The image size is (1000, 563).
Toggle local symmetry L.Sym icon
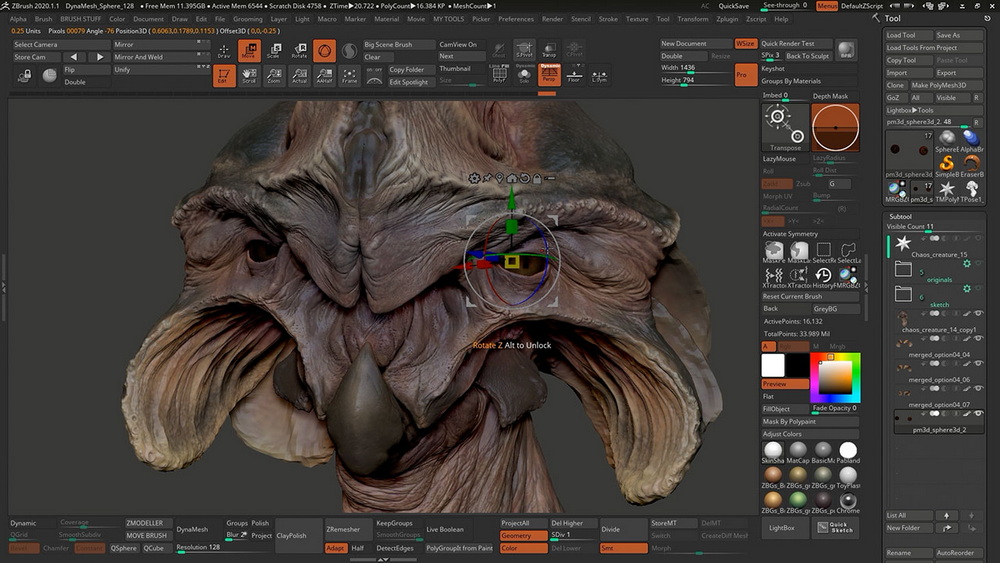pyautogui.click(x=599, y=75)
